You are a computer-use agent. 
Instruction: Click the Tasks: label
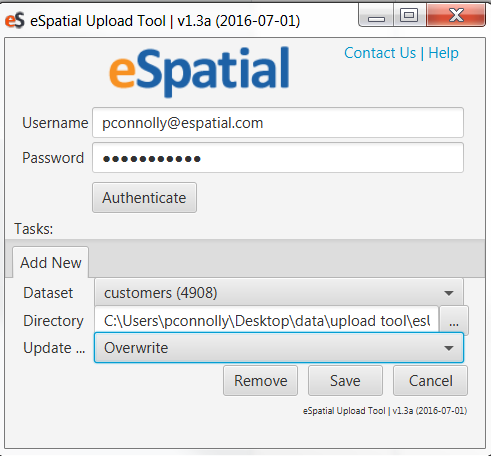[34, 229]
